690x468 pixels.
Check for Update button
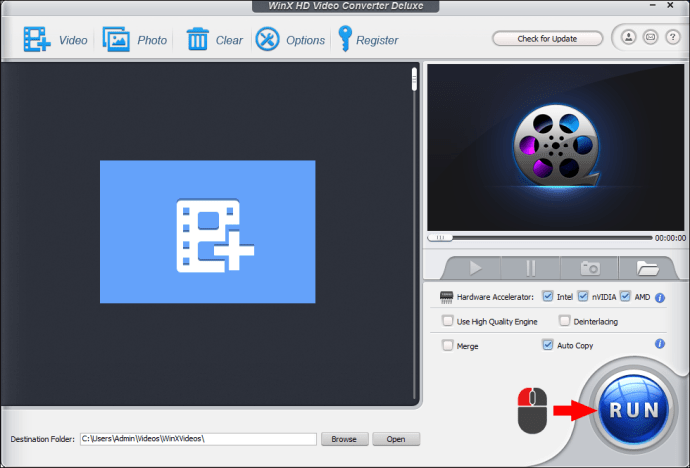[547, 39]
